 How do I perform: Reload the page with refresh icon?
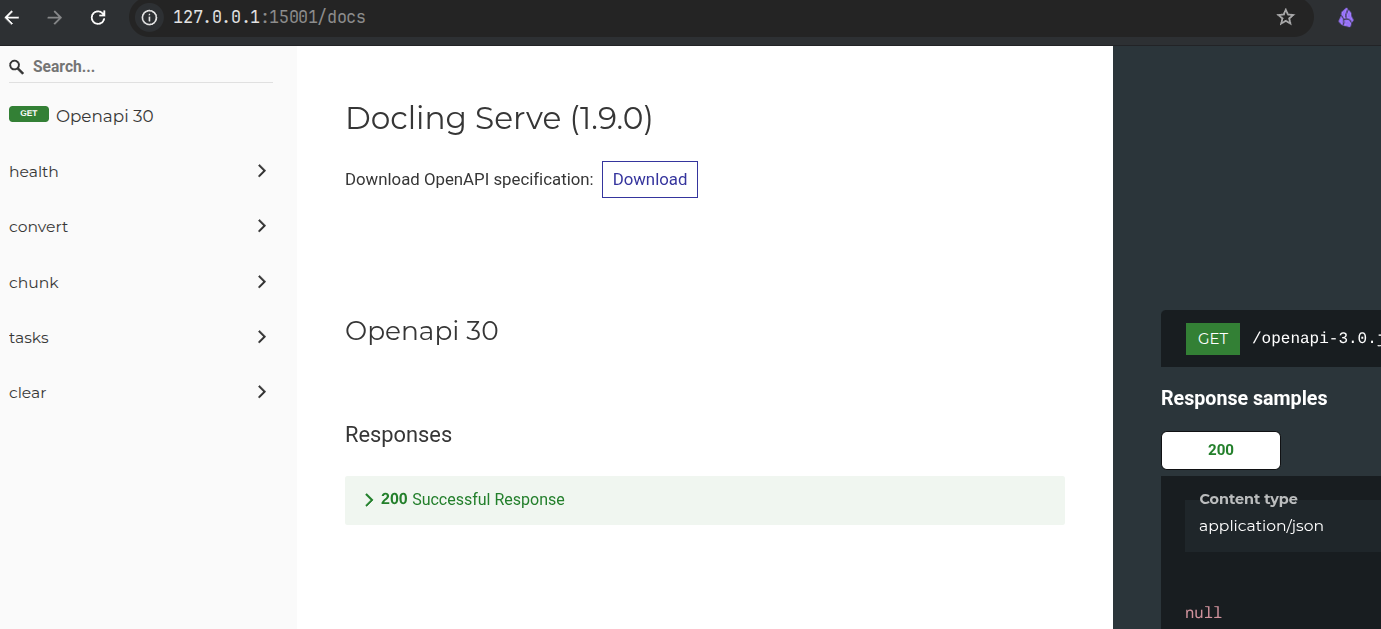coord(98,17)
